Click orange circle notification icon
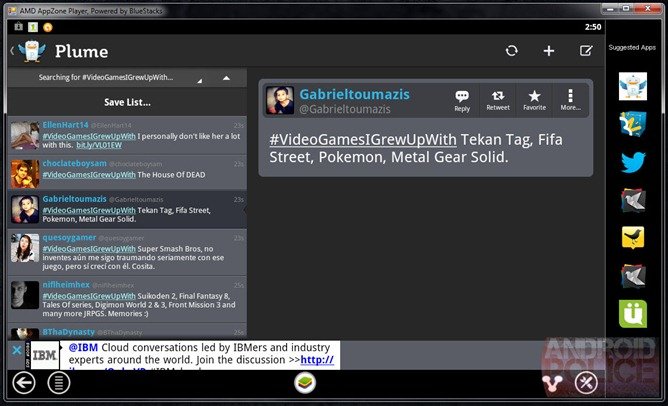Viewport: 668px width, 406px height. 48,27
